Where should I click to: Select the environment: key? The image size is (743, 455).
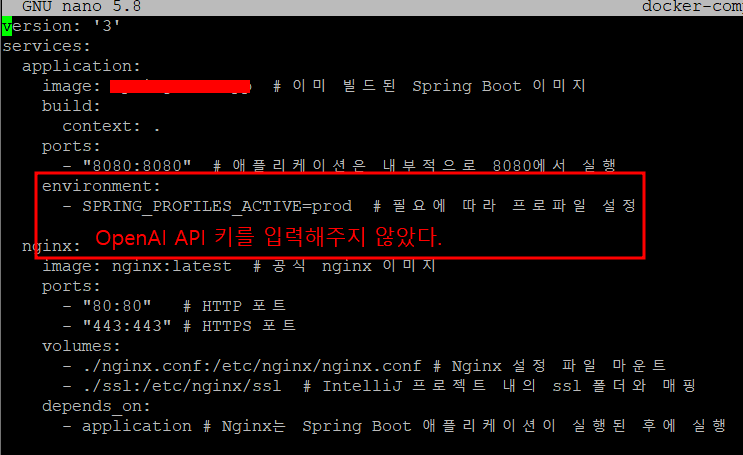(x=101, y=186)
